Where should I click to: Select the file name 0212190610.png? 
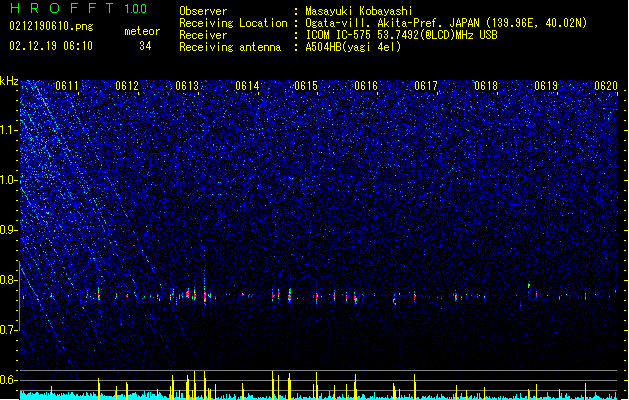(x=51, y=27)
